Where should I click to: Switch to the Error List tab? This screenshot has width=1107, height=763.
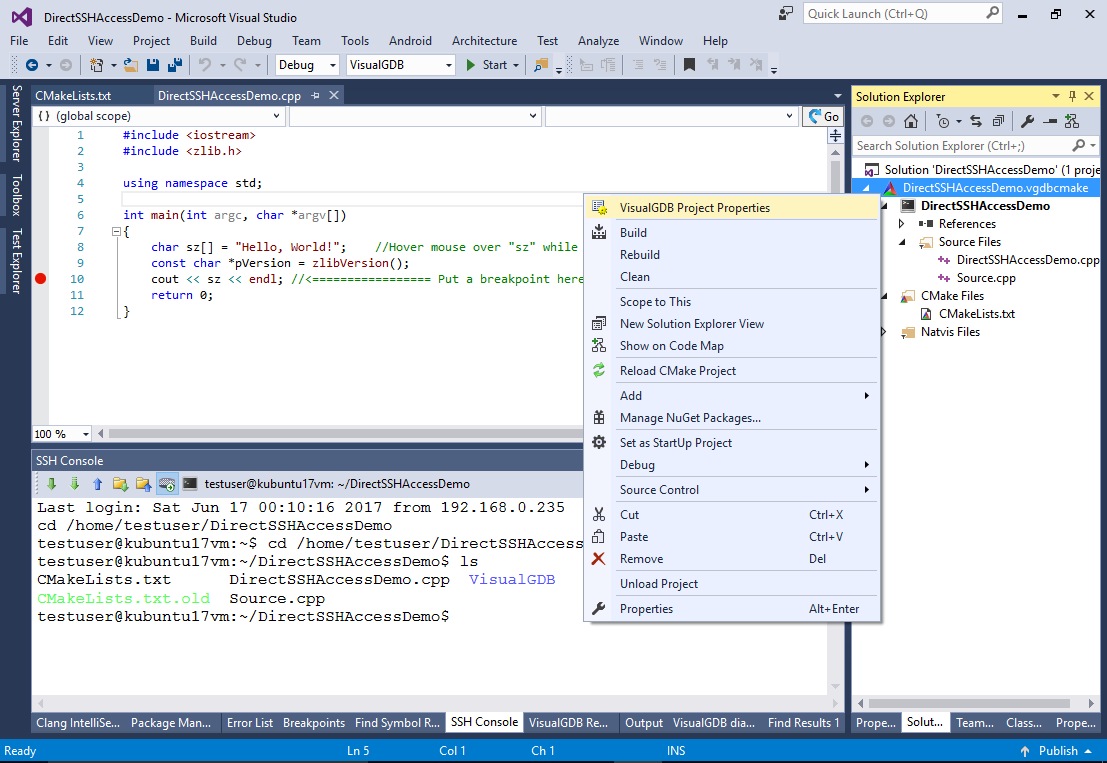click(250, 723)
